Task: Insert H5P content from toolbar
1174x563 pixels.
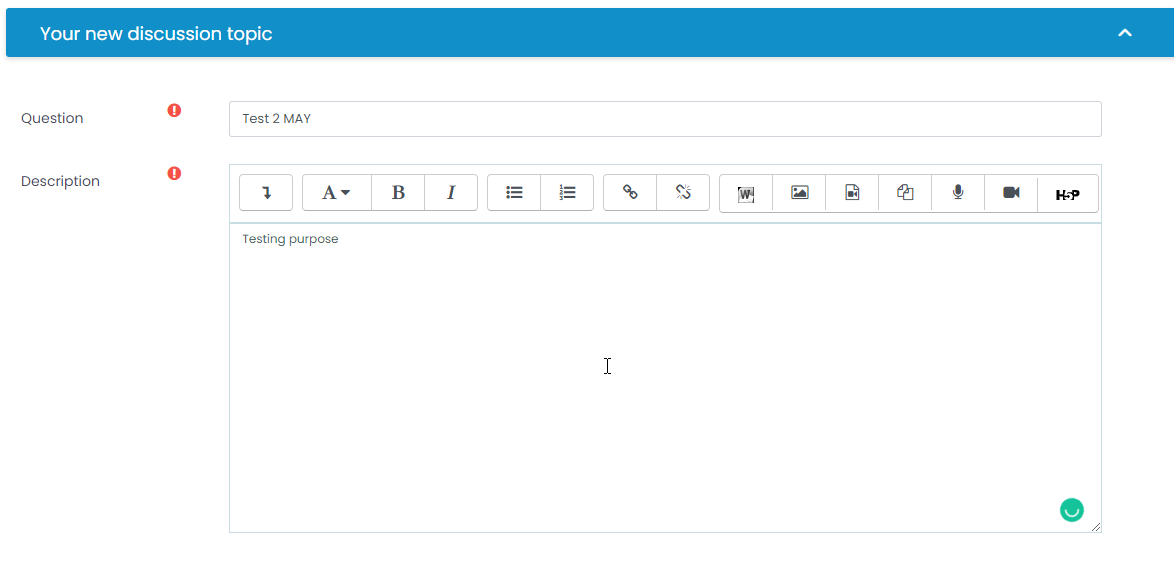Action: [1067, 194]
